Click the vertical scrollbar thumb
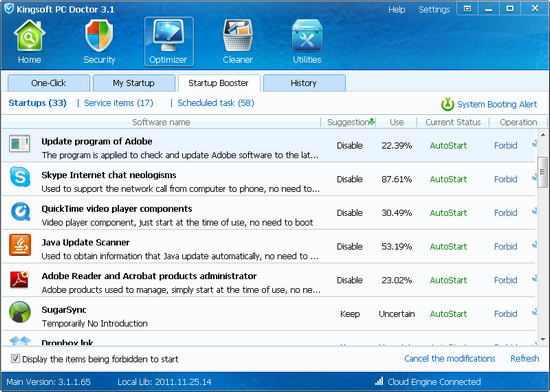This screenshot has height=392, width=550. click(x=543, y=172)
